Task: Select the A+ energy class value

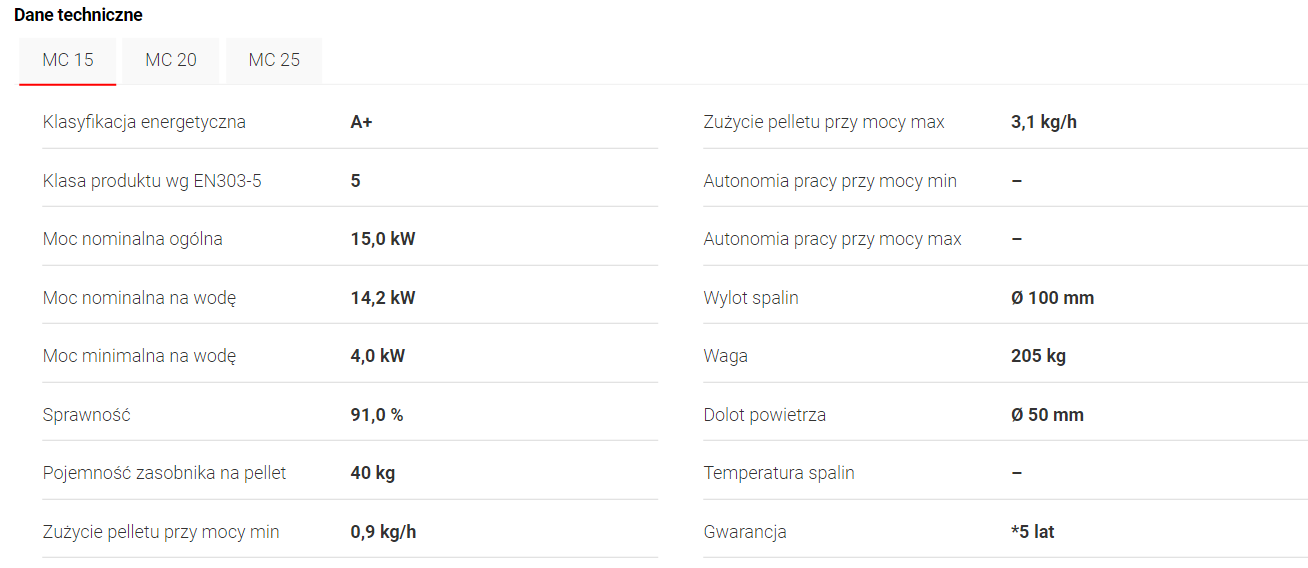Action: coord(362,122)
